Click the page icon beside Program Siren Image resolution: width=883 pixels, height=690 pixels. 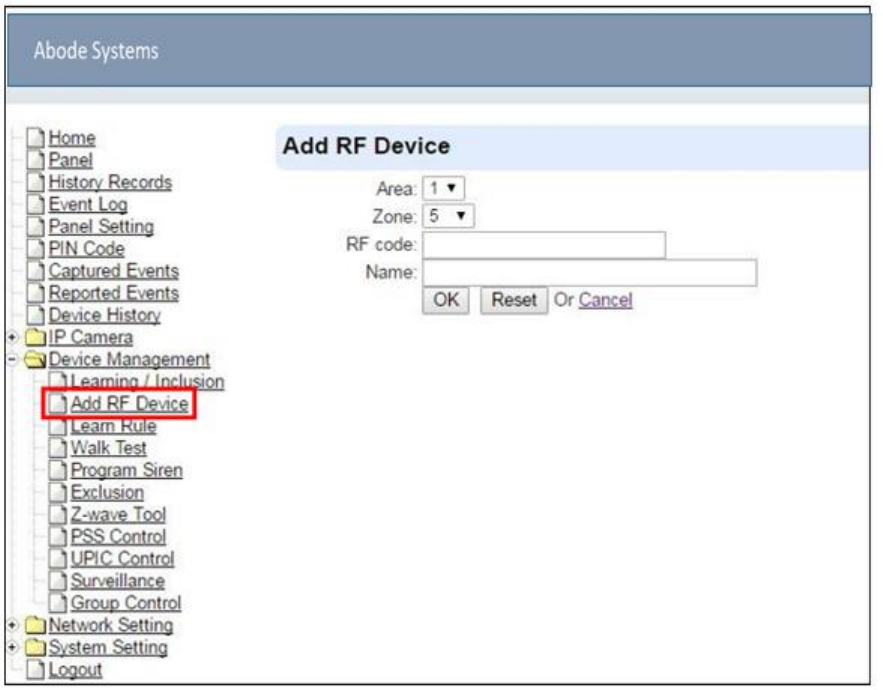click(58, 470)
